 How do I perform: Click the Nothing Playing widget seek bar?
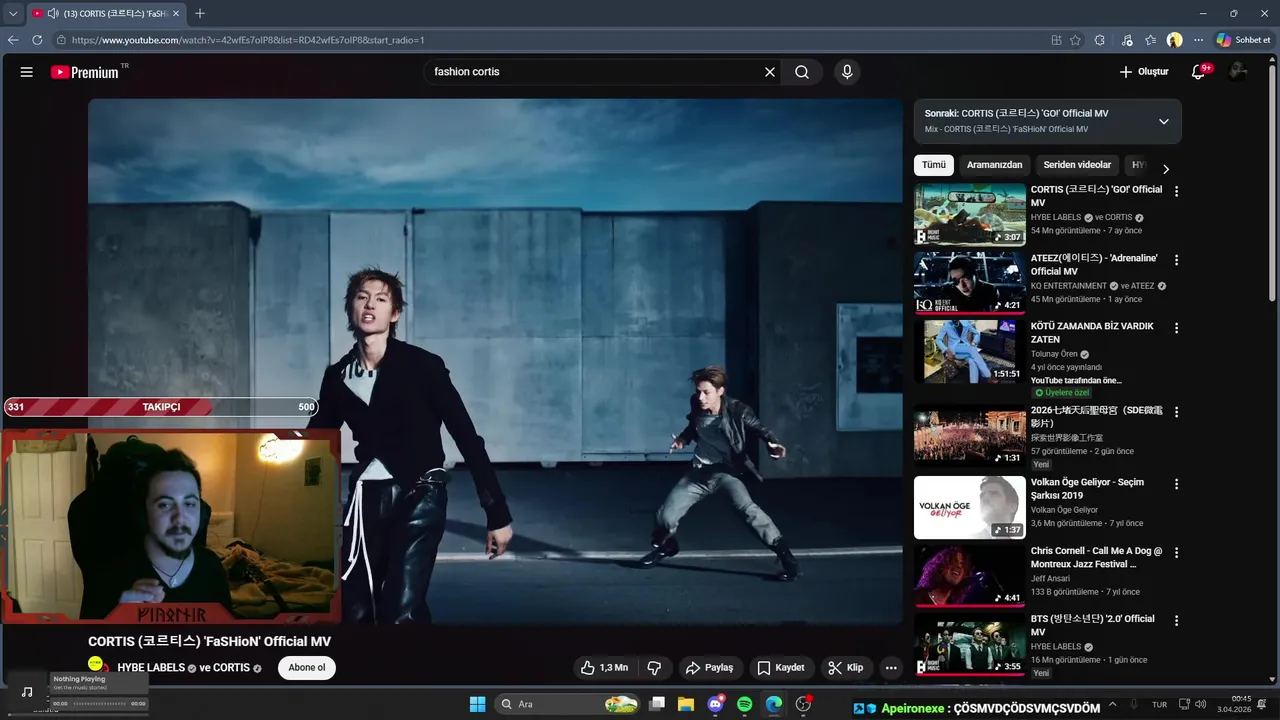pyautogui.click(x=99, y=704)
